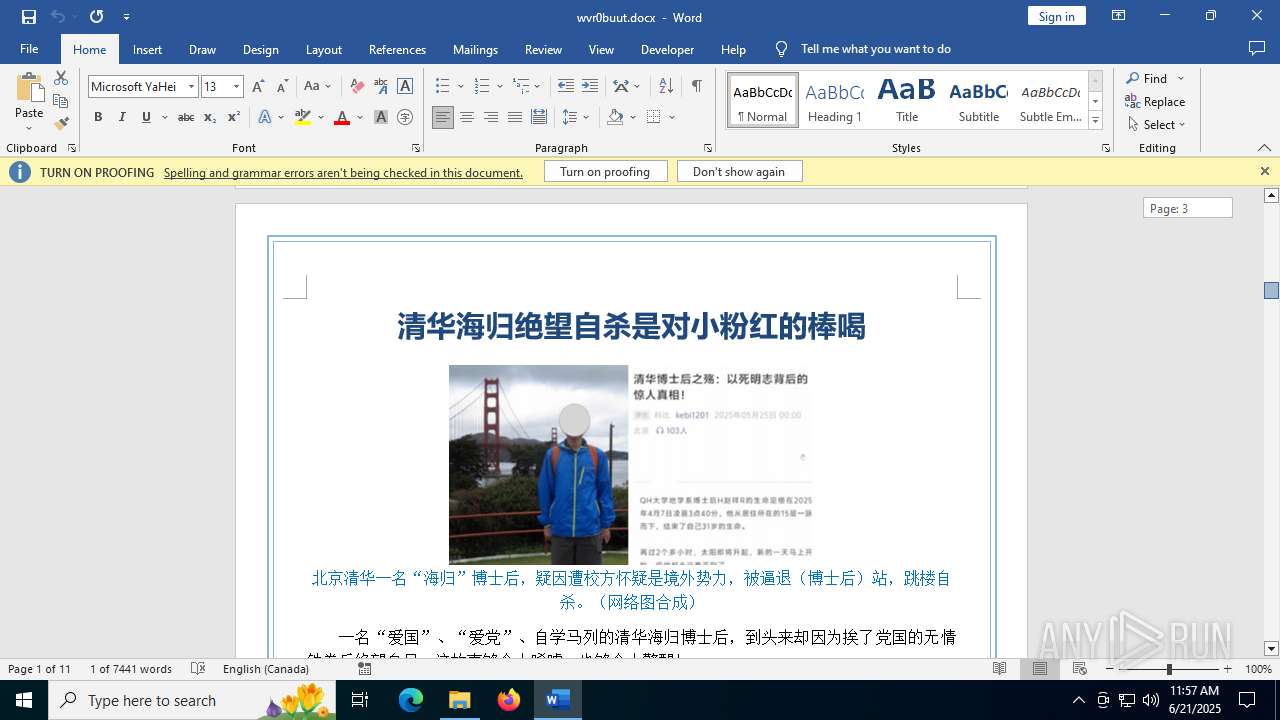Click the Text Effects icon
Viewport: 1280px width, 720px height.
click(265, 117)
